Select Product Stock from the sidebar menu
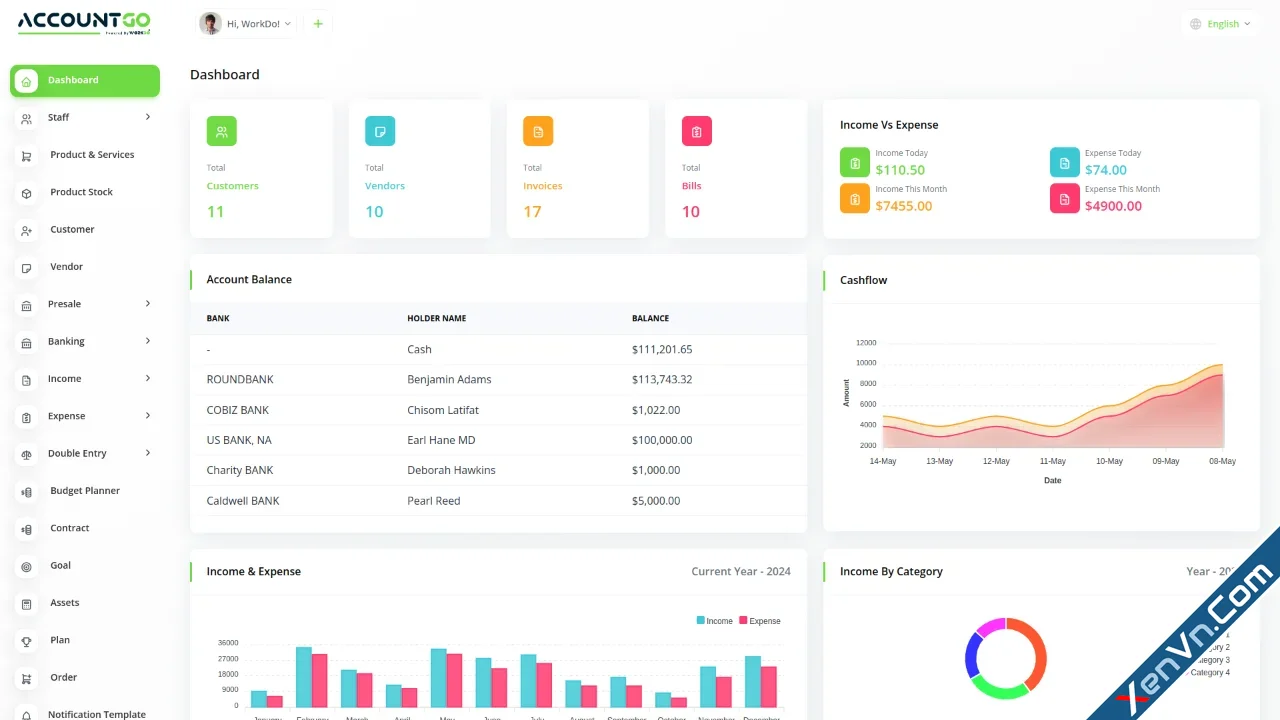Viewport: 1280px width, 720px height. (x=83, y=192)
